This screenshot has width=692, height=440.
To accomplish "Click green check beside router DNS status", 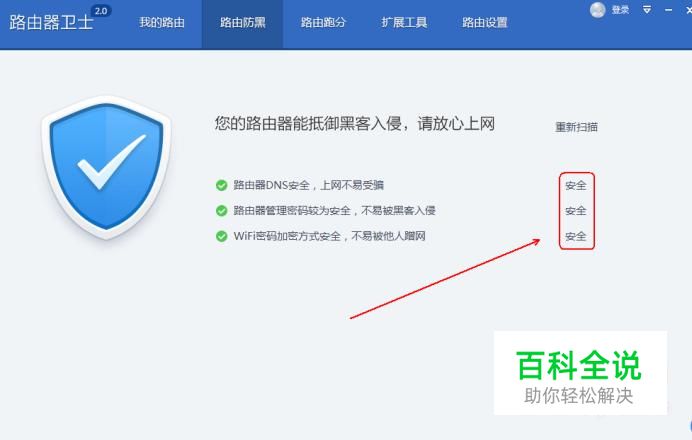I will (x=222, y=185).
